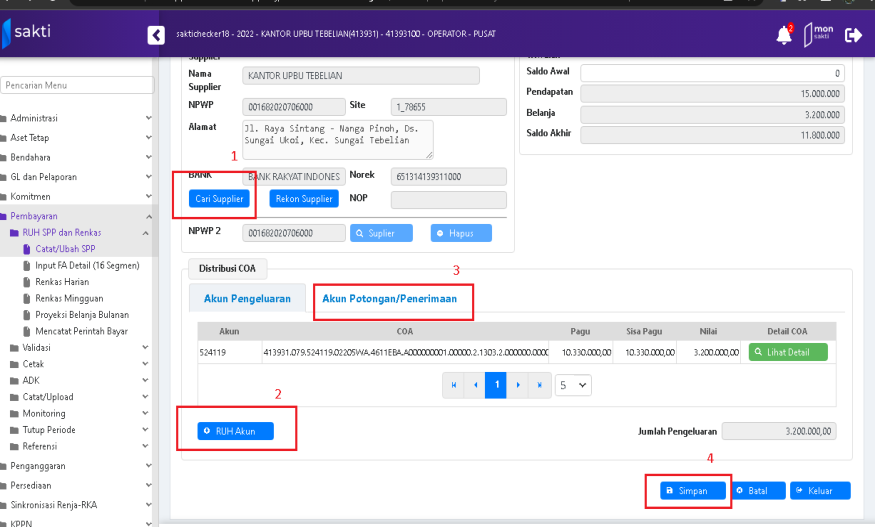Click in the Pencarian Menu search field

(75, 85)
